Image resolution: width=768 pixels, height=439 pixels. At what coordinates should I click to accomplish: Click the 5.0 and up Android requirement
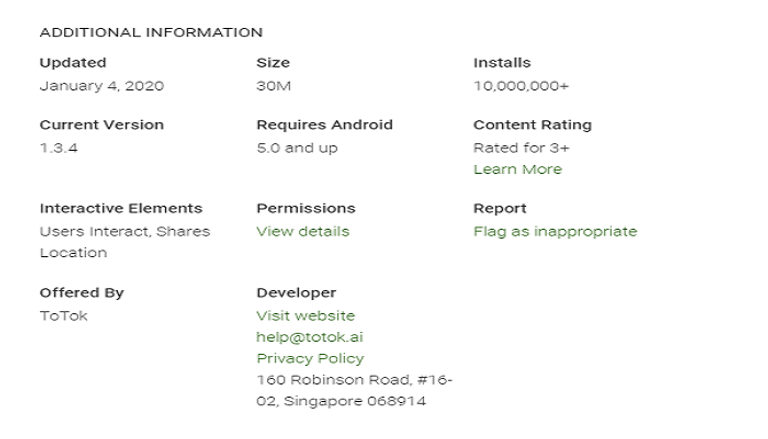(297, 148)
